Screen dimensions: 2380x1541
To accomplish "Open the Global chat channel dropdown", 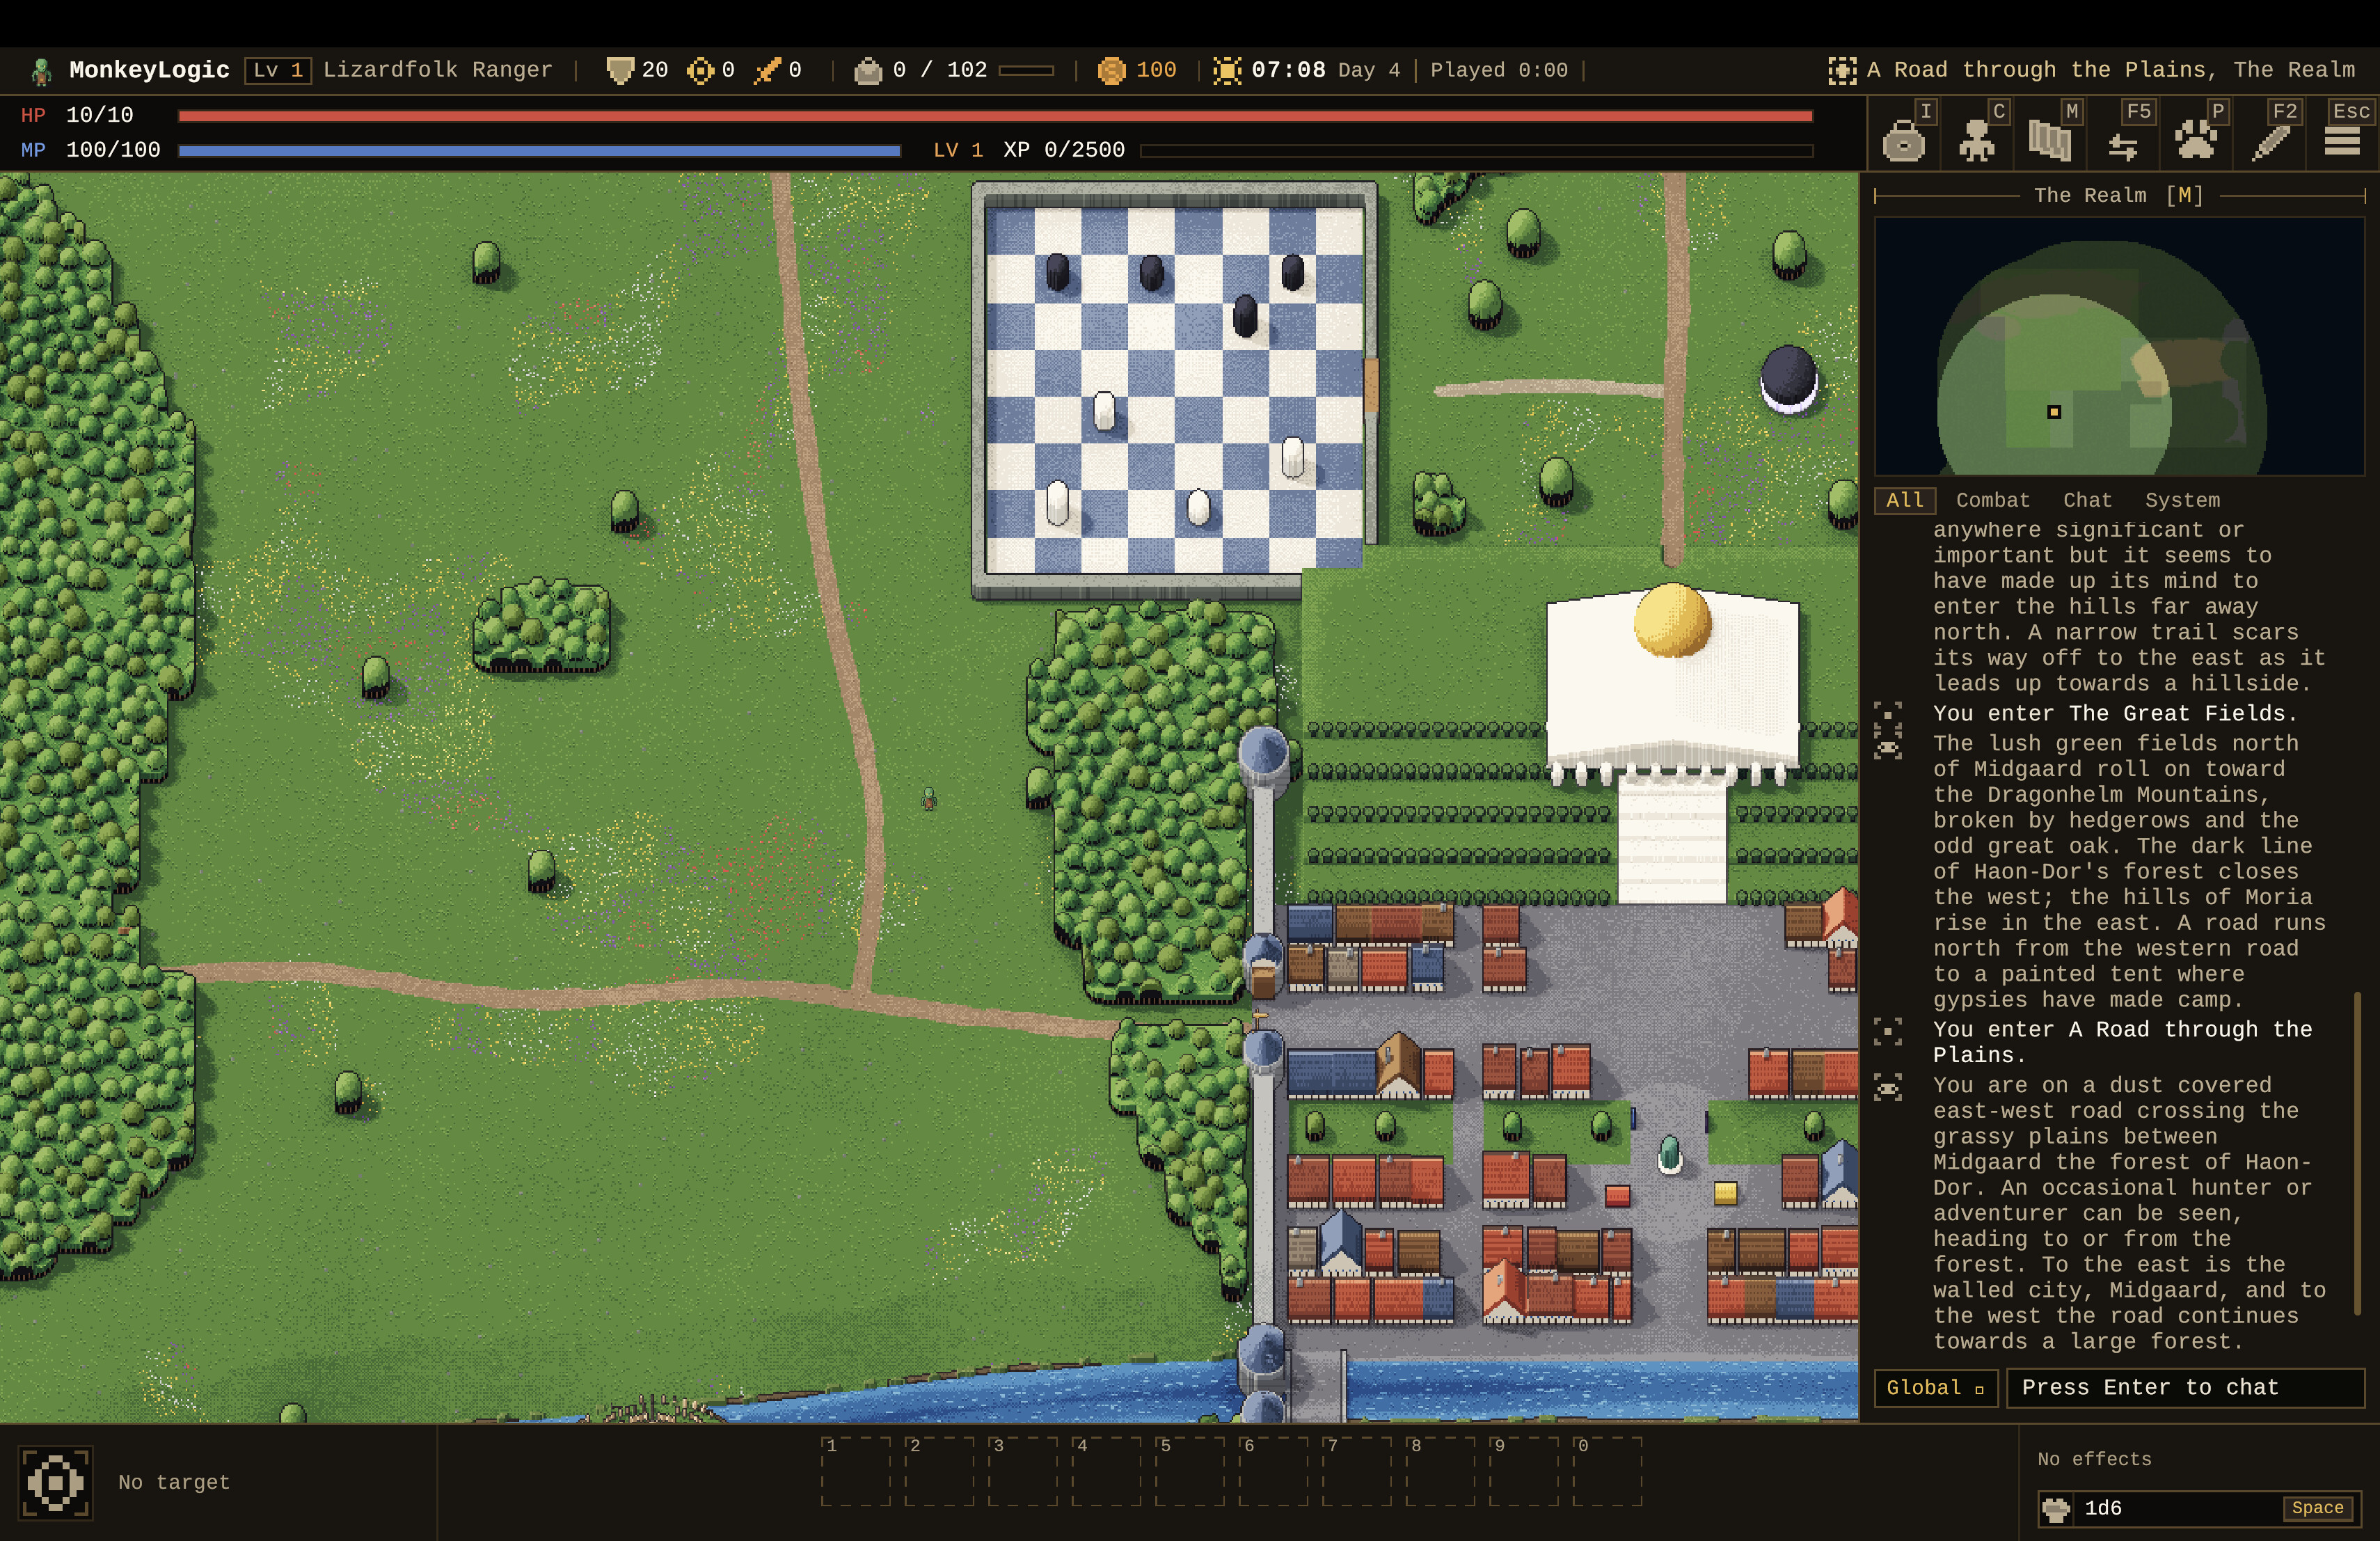I will (1935, 1388).
